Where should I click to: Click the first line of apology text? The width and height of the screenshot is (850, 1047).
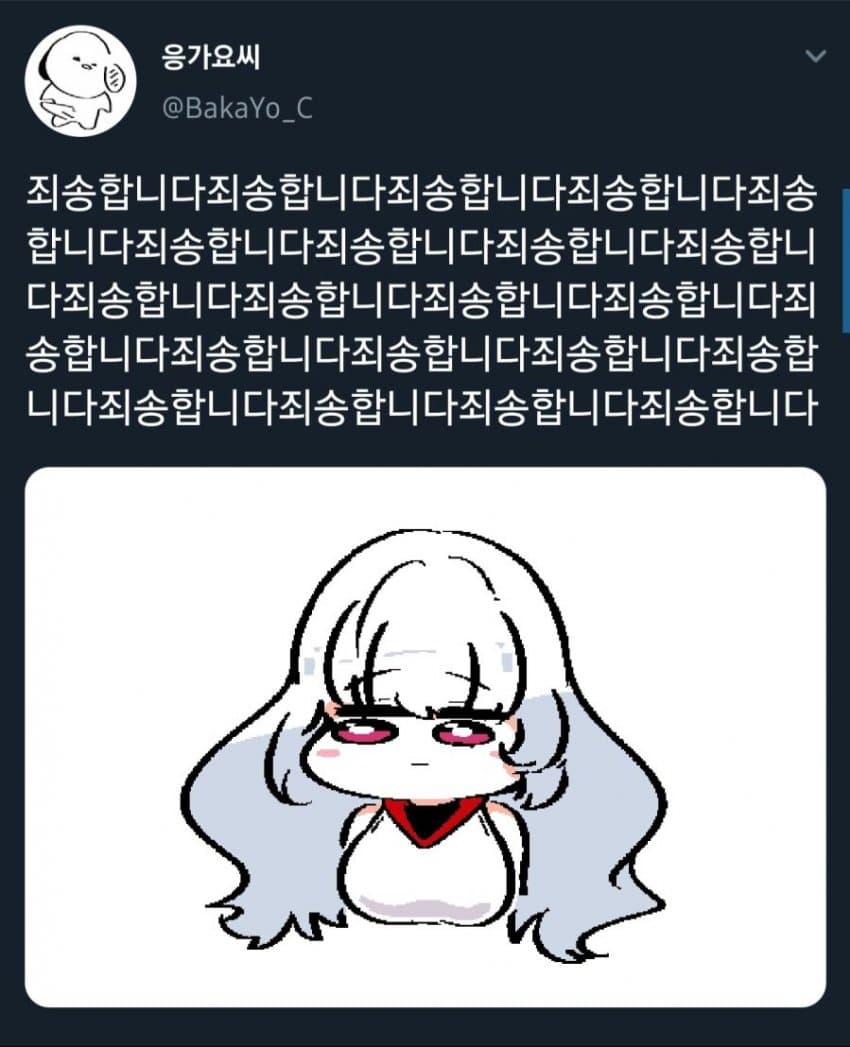click(x=421, y=192)
